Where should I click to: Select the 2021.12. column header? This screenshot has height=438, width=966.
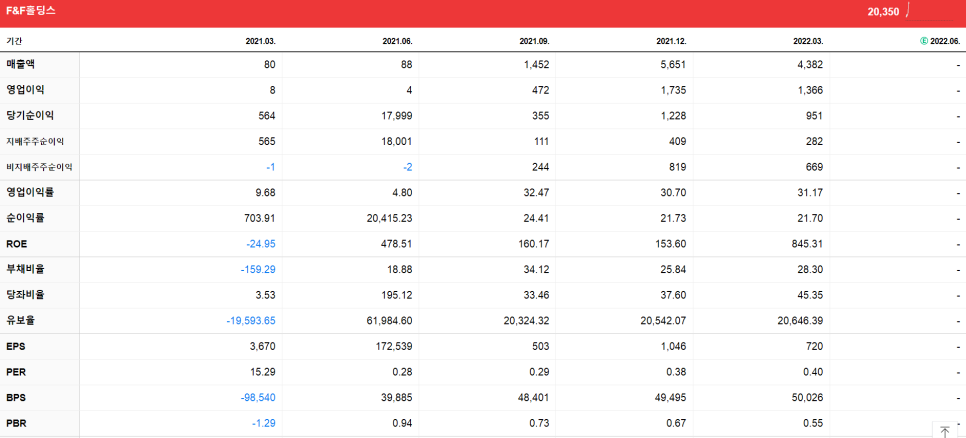pos(672,41)
